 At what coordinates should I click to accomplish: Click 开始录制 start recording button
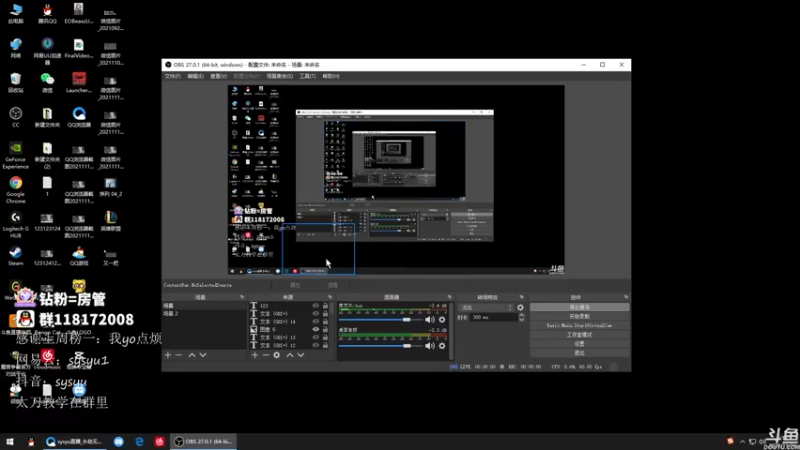pos(579,316)
